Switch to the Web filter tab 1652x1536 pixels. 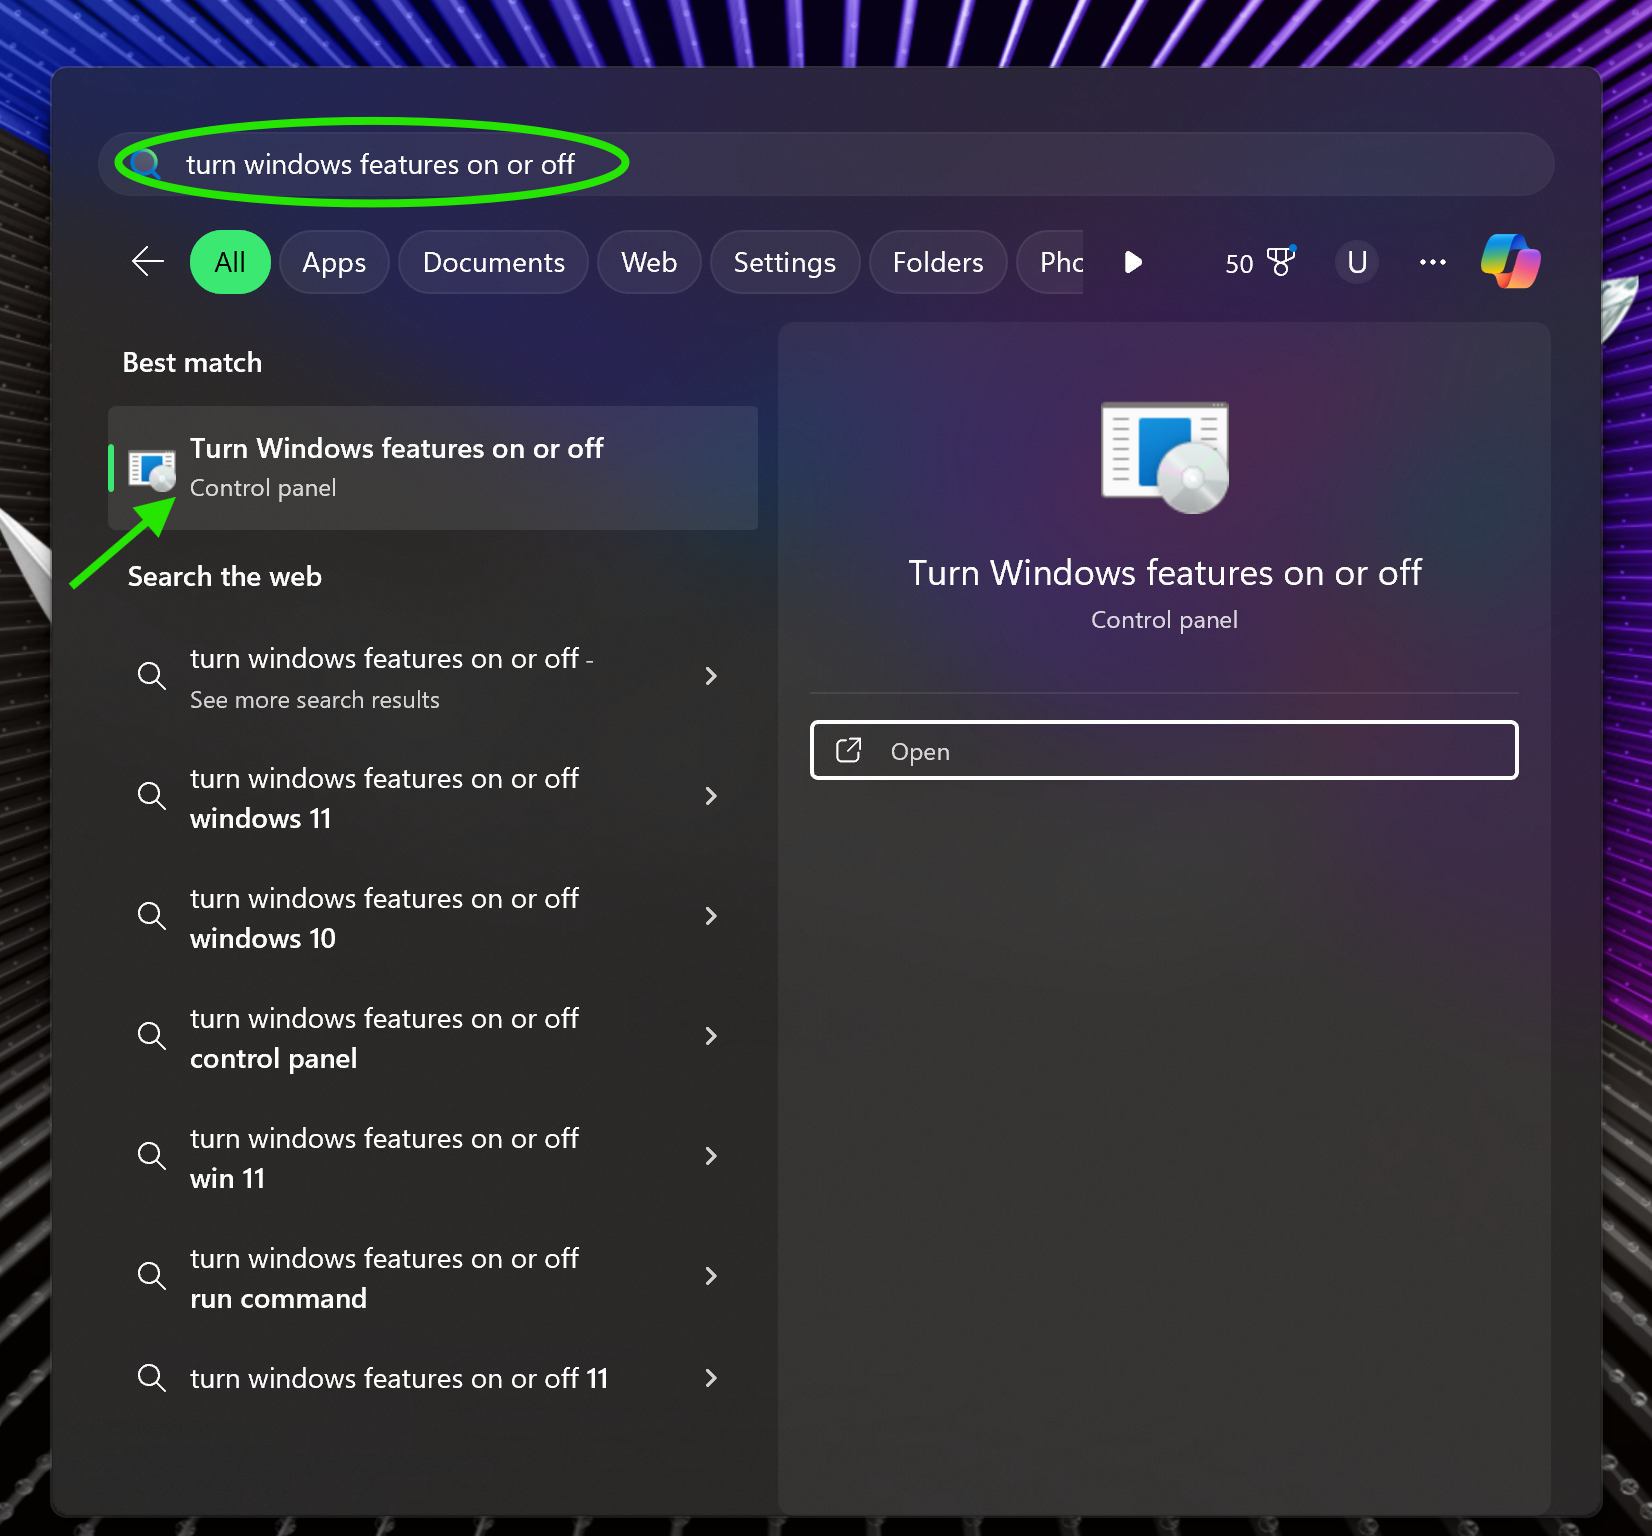click(649, 262)
